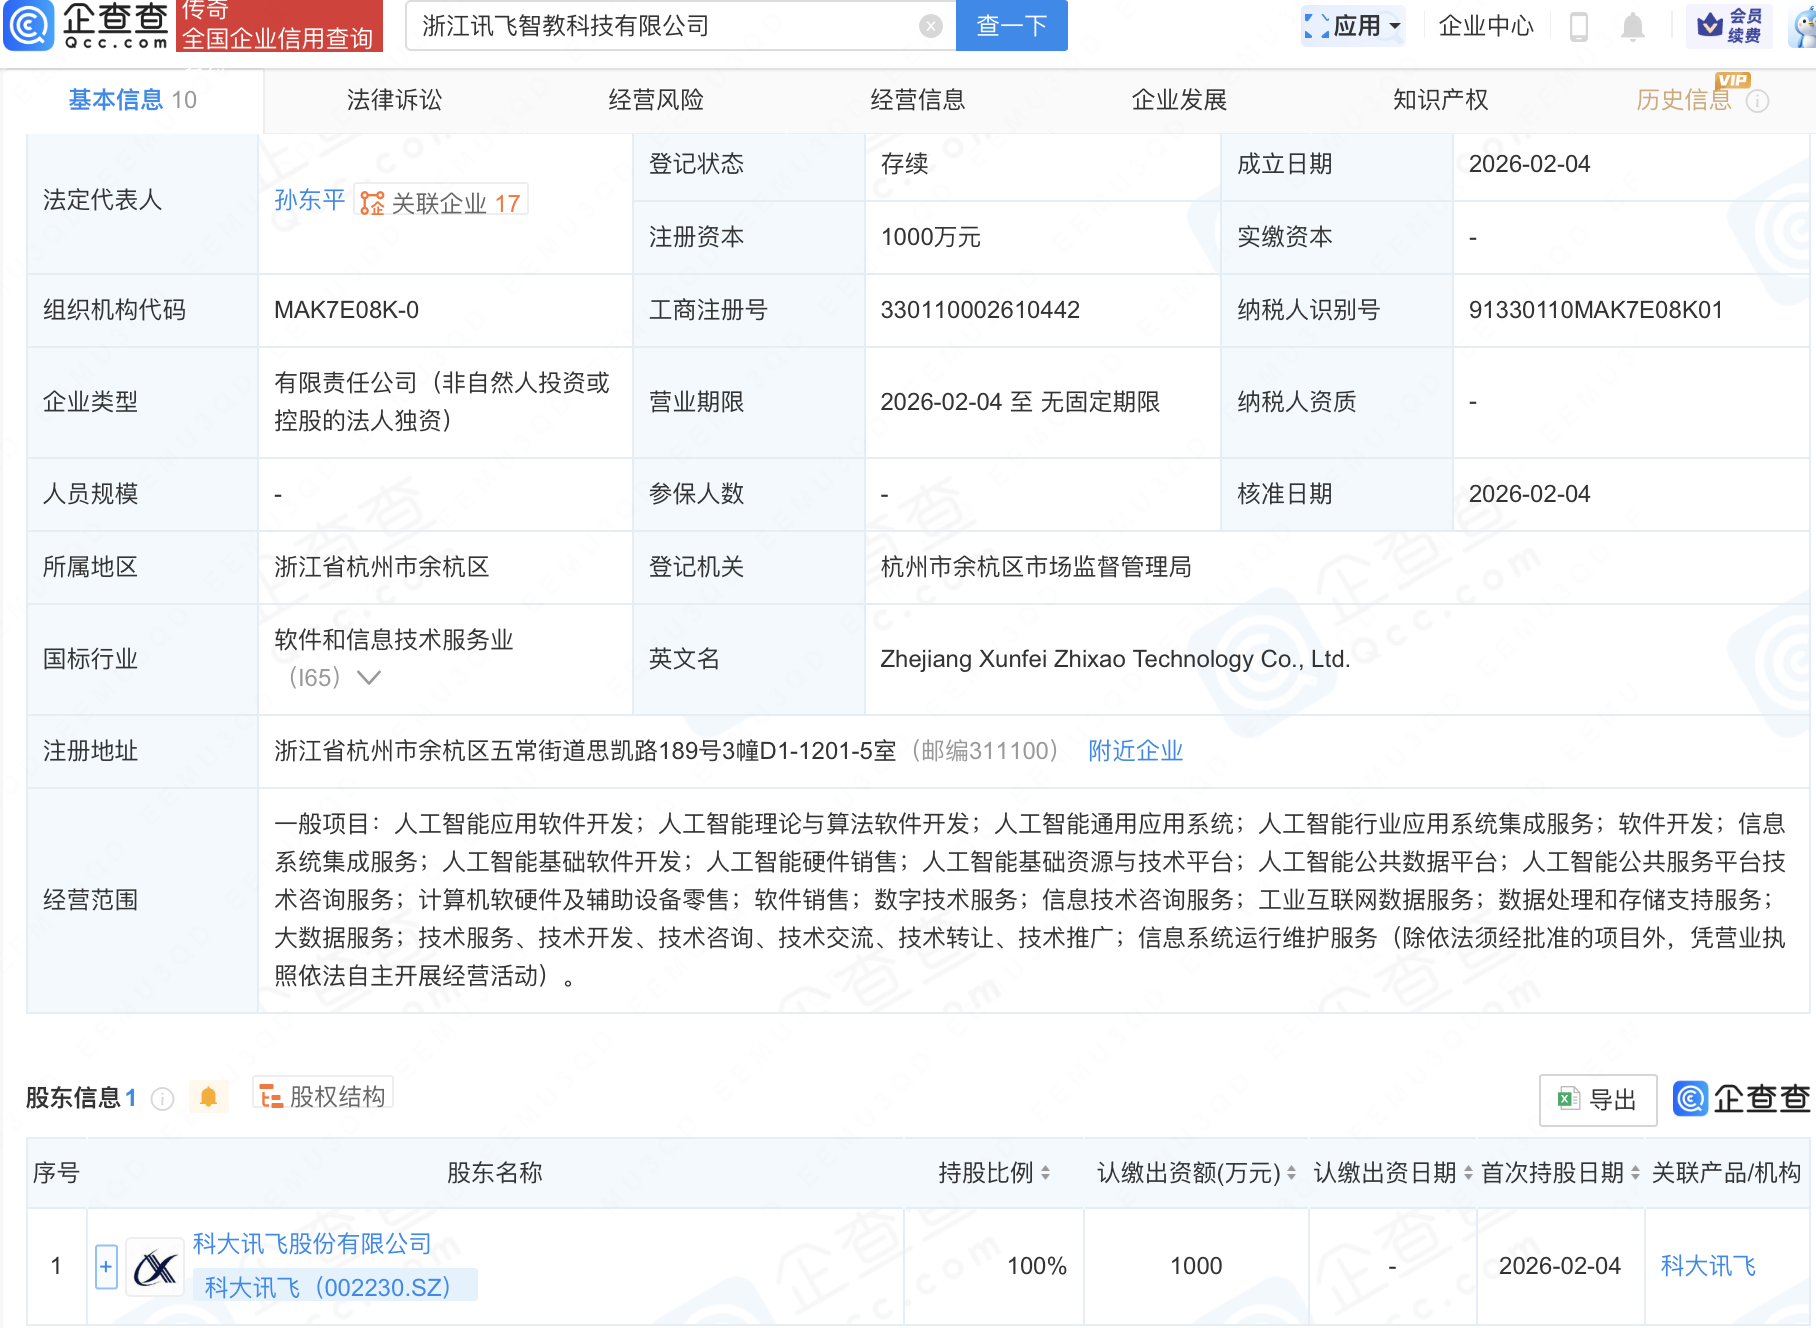Expand the 国标行业 (I65) chevron
This screenshot has width=1816, height=1328.
[x=369, y=677]
